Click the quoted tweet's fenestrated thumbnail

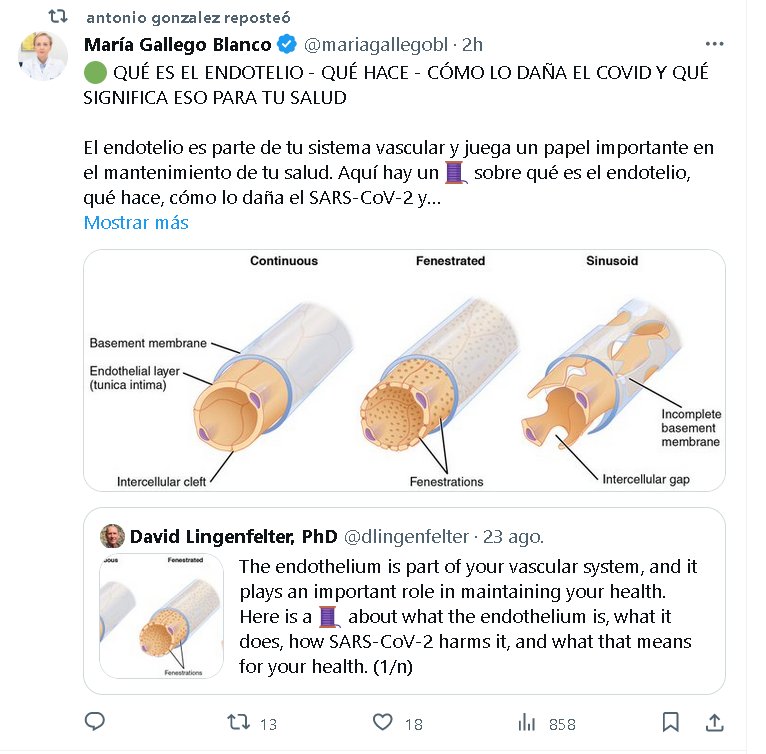[161, 617]
